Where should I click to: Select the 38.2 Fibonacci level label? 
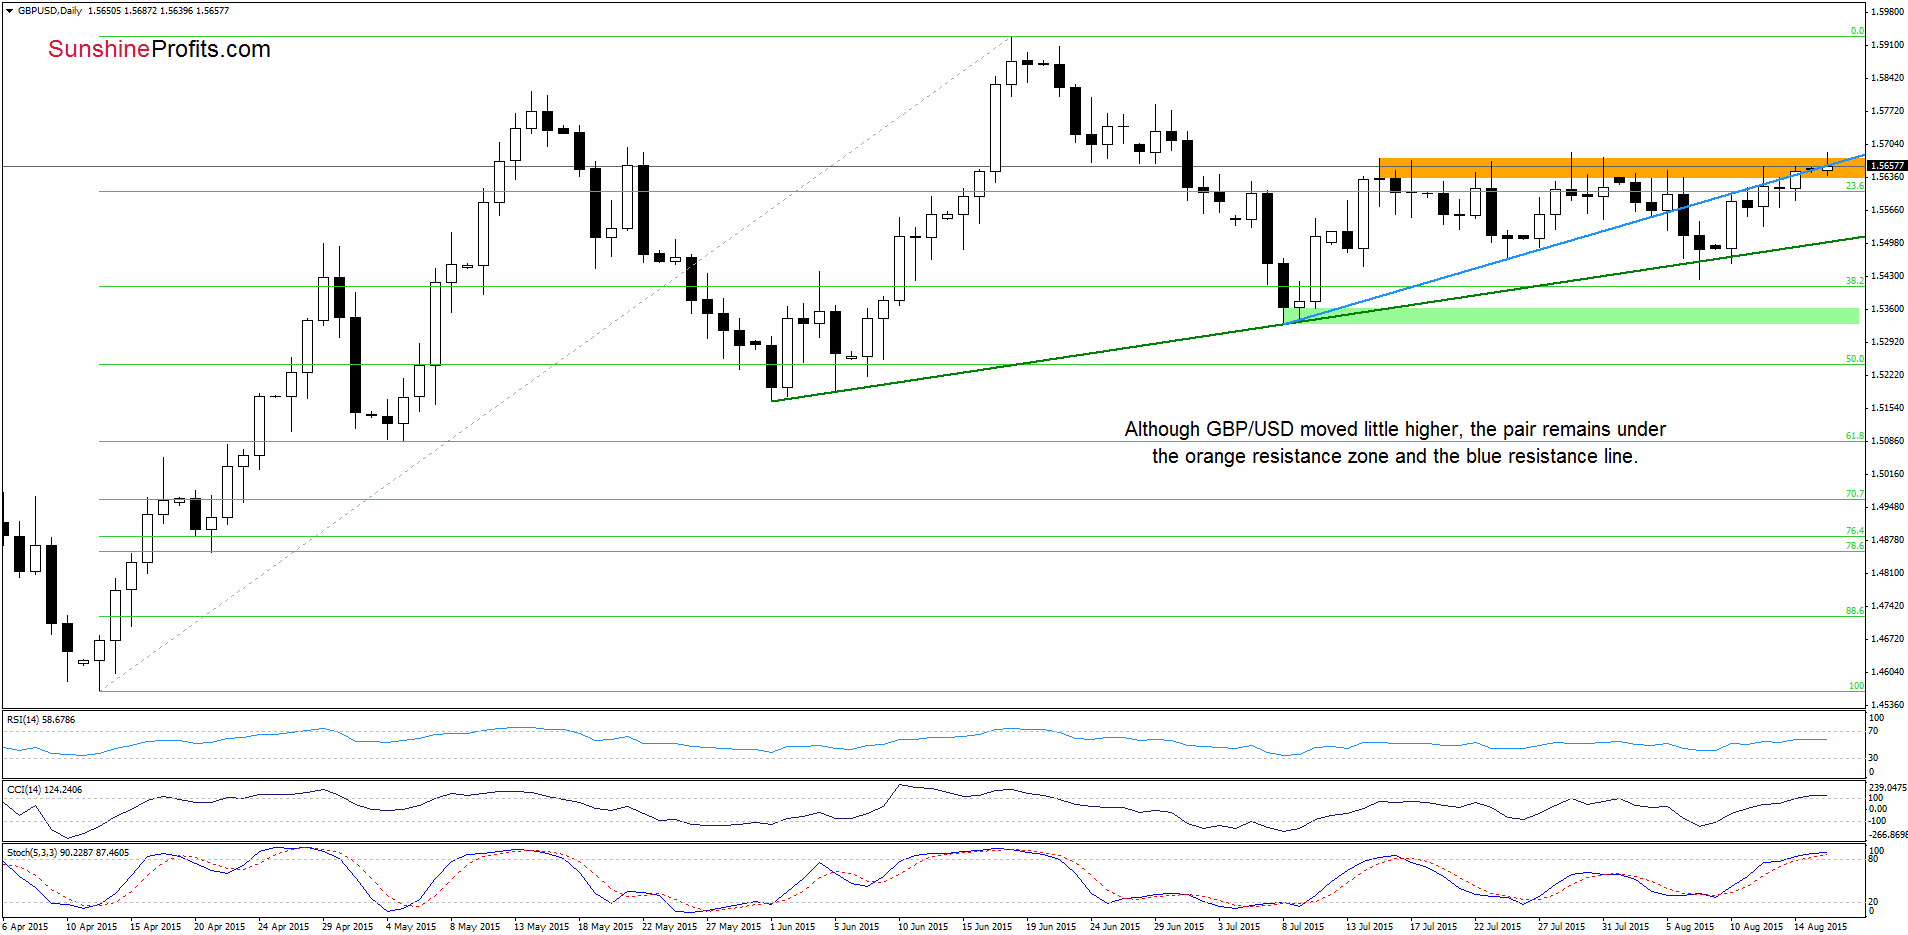pos(1854,281)
